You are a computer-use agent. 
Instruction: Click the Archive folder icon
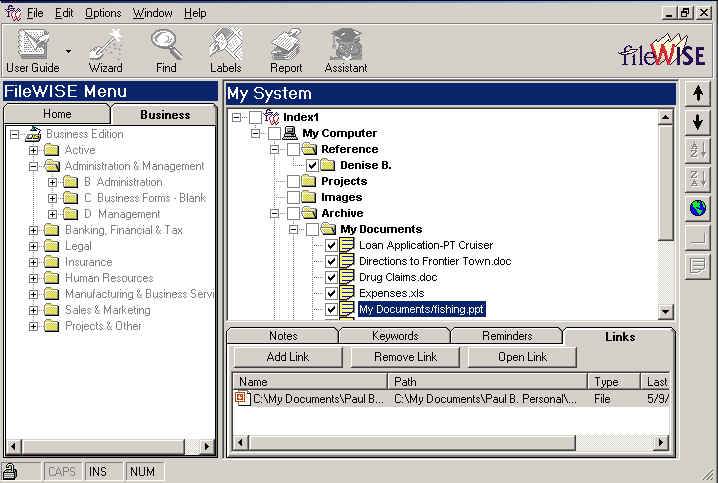click(x=310, y=213)
